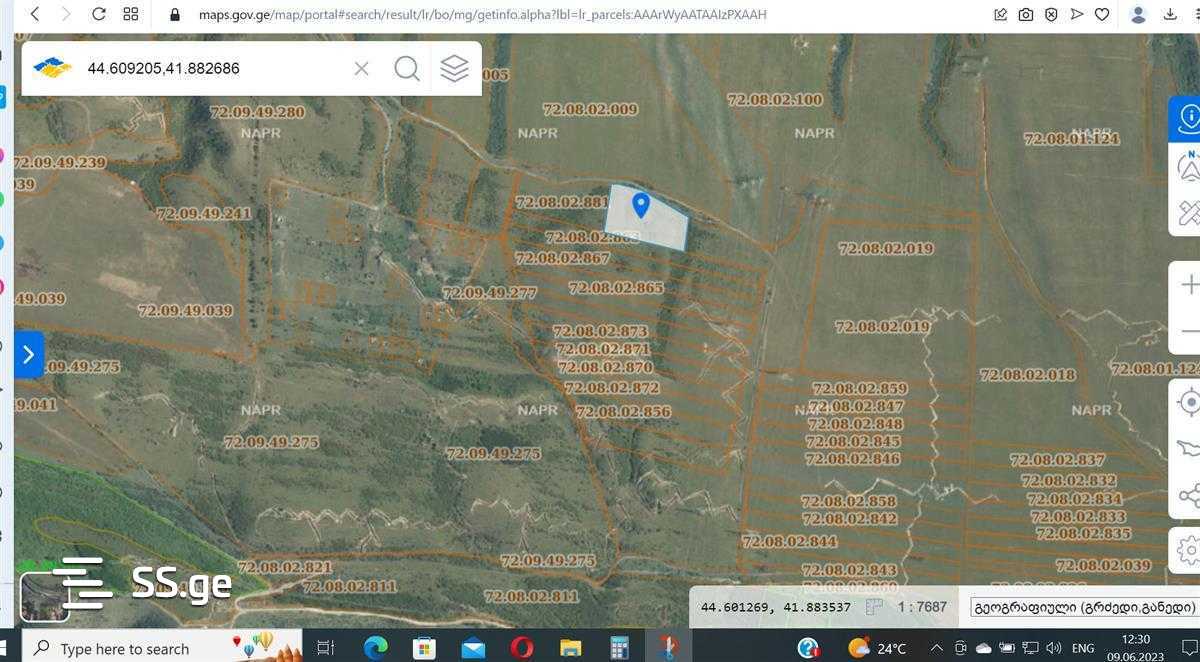Activate the parcel info identify tool
This screenshot has height=662, width=1200.
point(1188,118)
